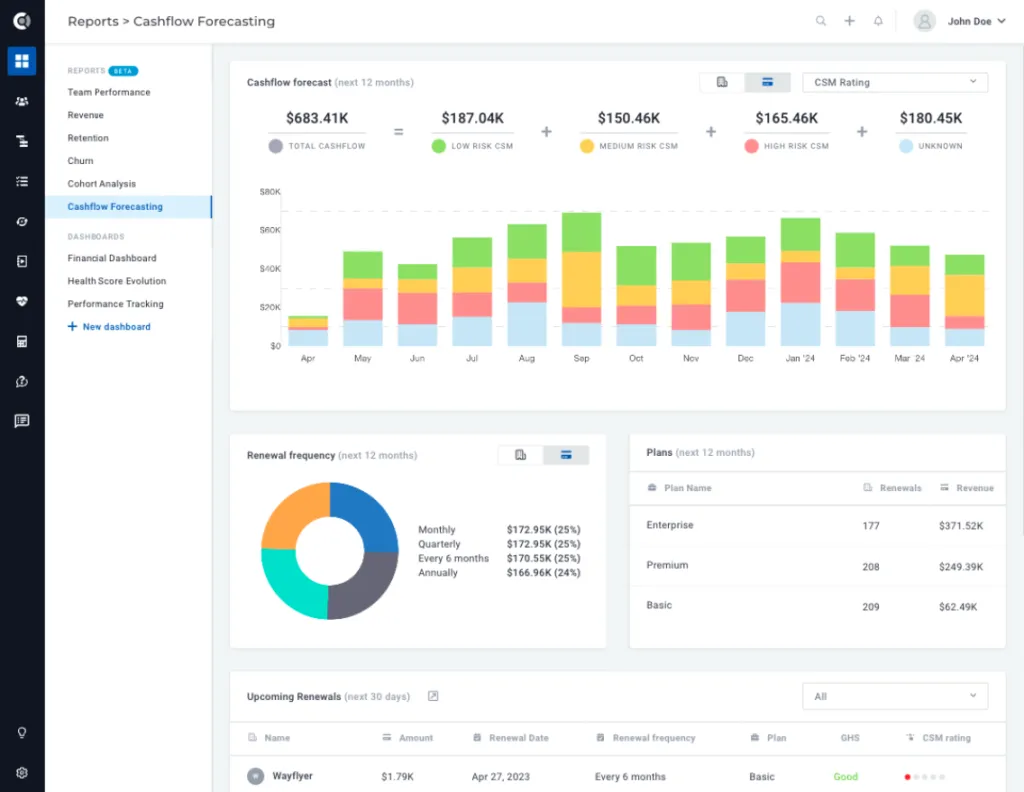Screen dimensions: 1024x792
Task: Open the Upcoming Renewals external link icon
Action: [x=433, y=696]
